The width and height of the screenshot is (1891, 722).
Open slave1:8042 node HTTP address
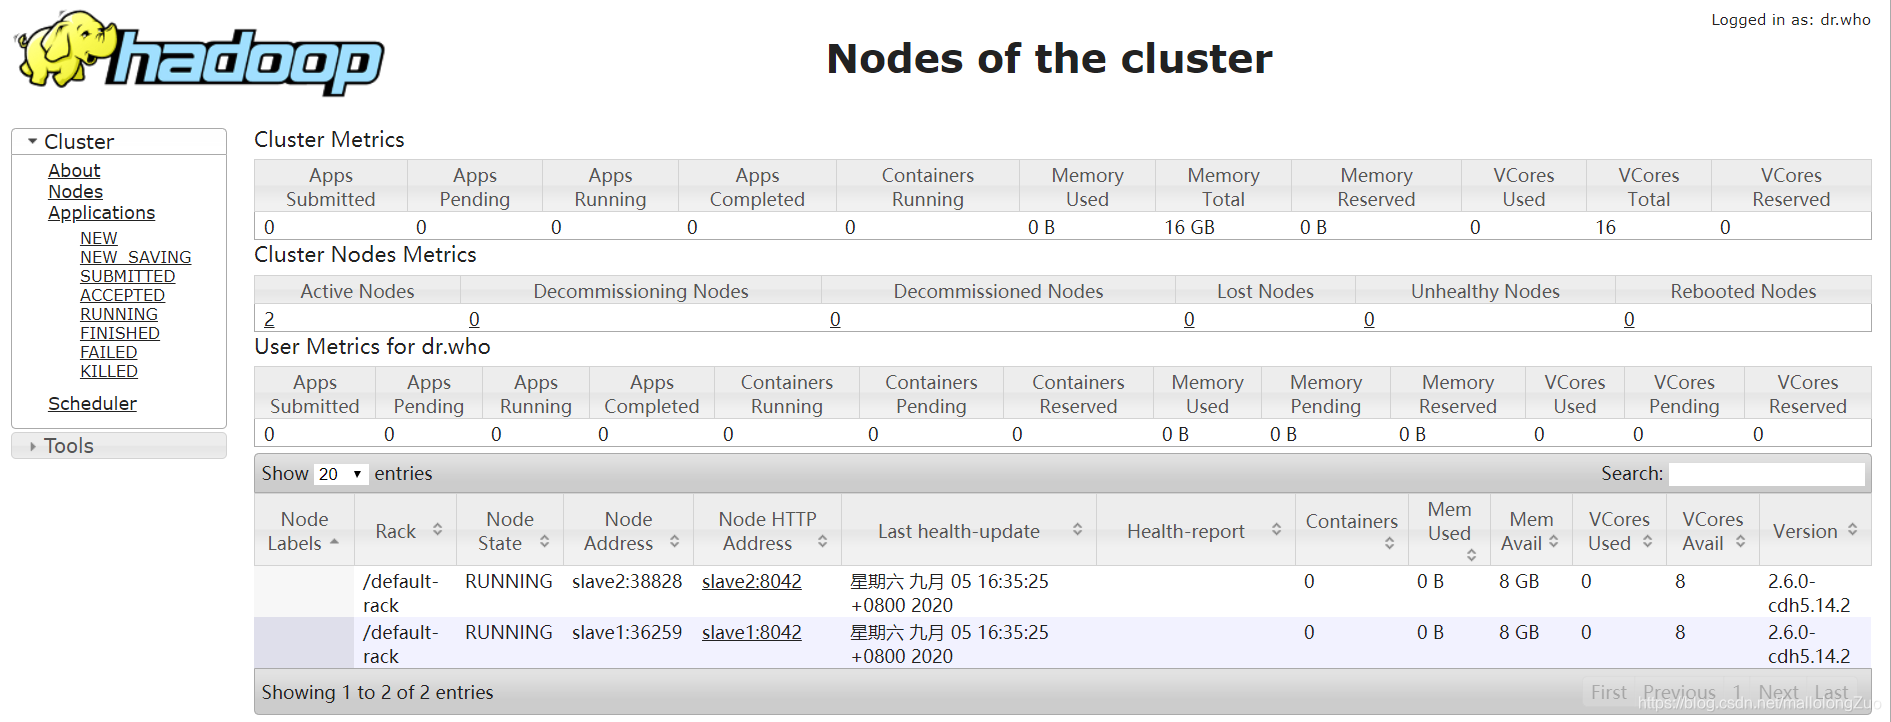click(751, 633)
